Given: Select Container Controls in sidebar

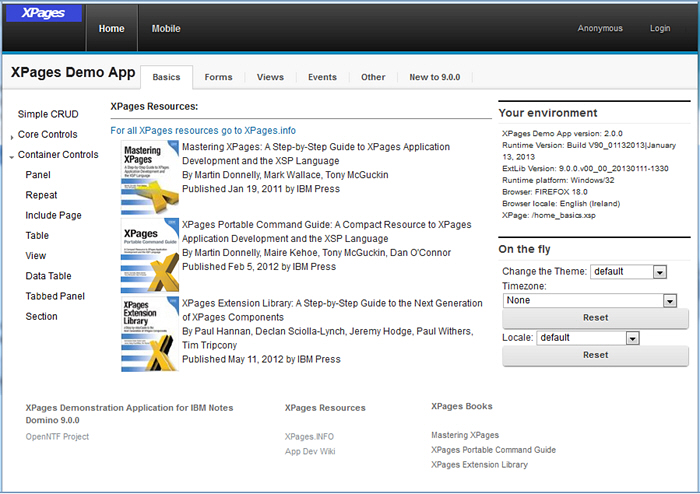Looking at the screenshot, I should tap(58, 154).
